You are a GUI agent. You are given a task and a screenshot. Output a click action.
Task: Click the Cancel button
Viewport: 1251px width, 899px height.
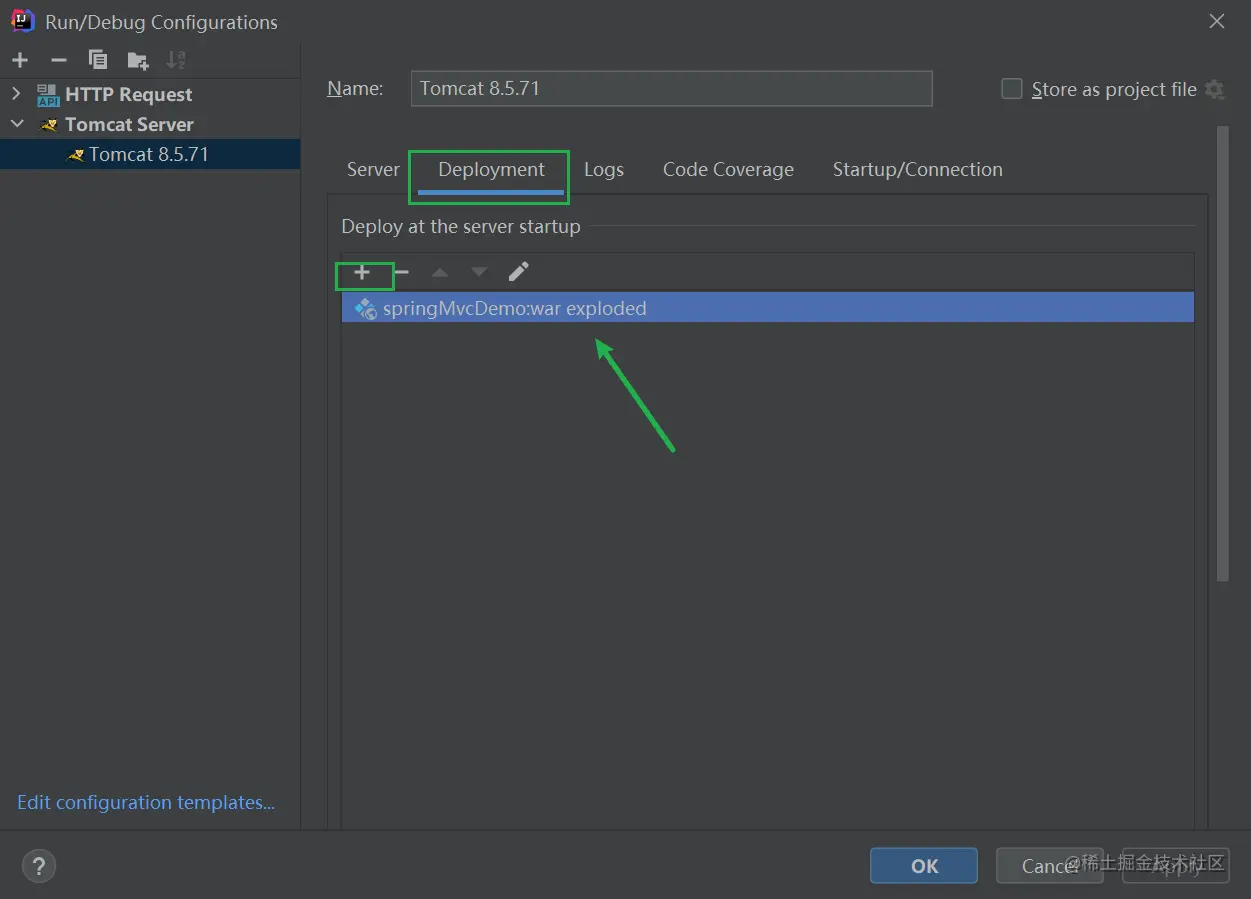point(1050,866)
